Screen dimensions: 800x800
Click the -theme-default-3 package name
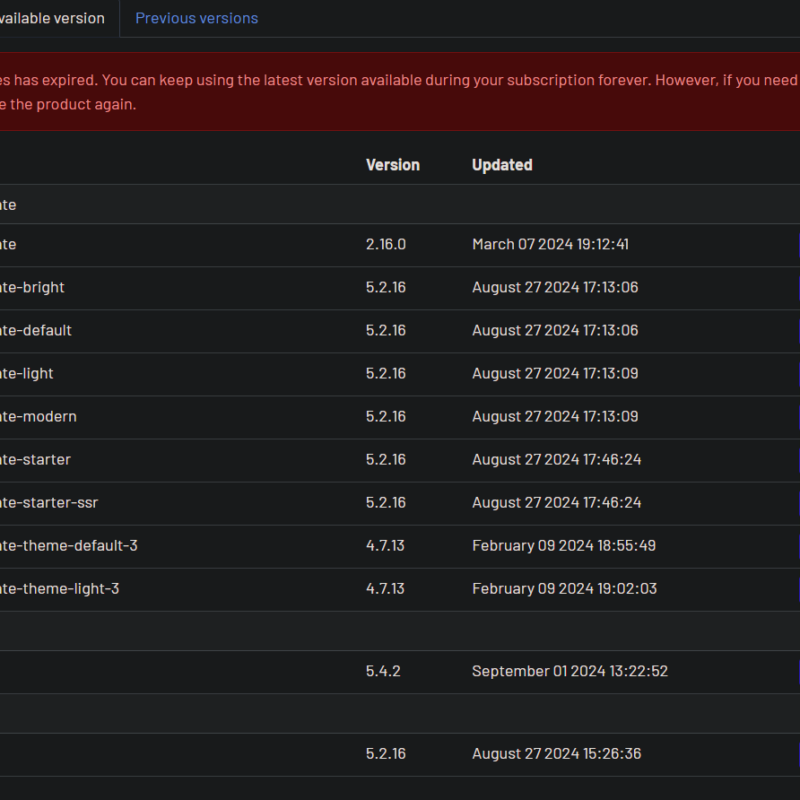click(x=62, y=546)
